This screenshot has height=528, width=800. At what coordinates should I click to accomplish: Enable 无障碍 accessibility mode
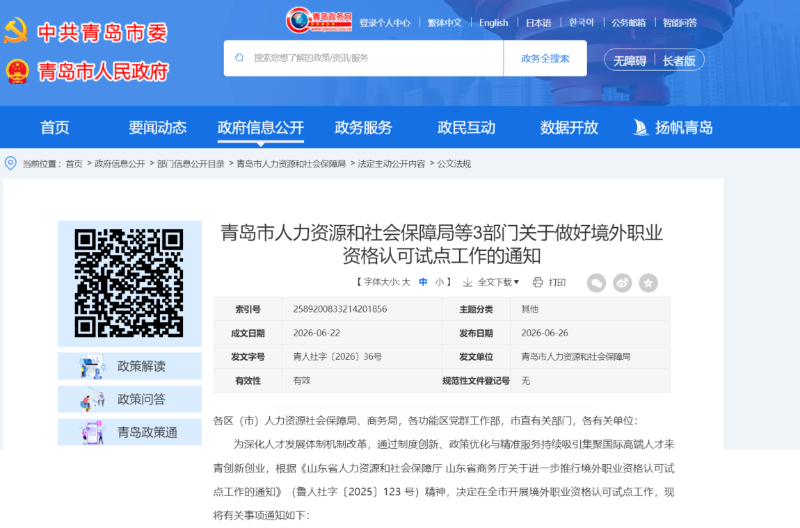pyautogui.click(x=630, y=61)
